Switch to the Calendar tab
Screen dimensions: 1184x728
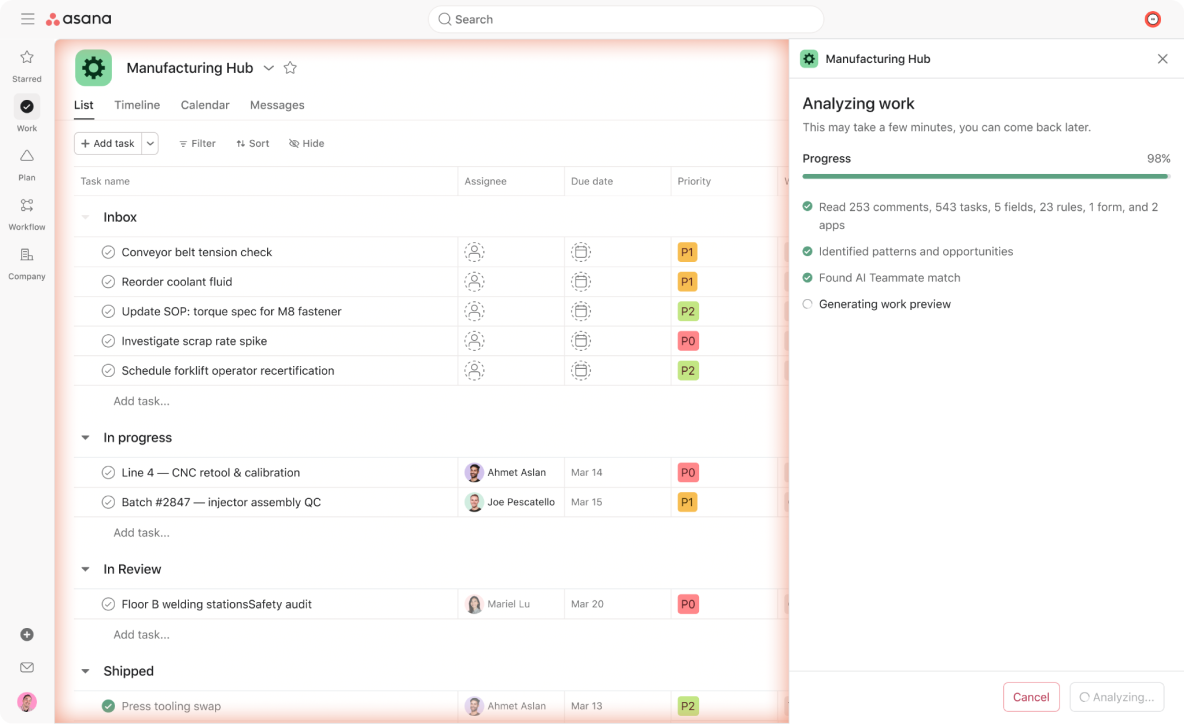[x=205, y=105]
